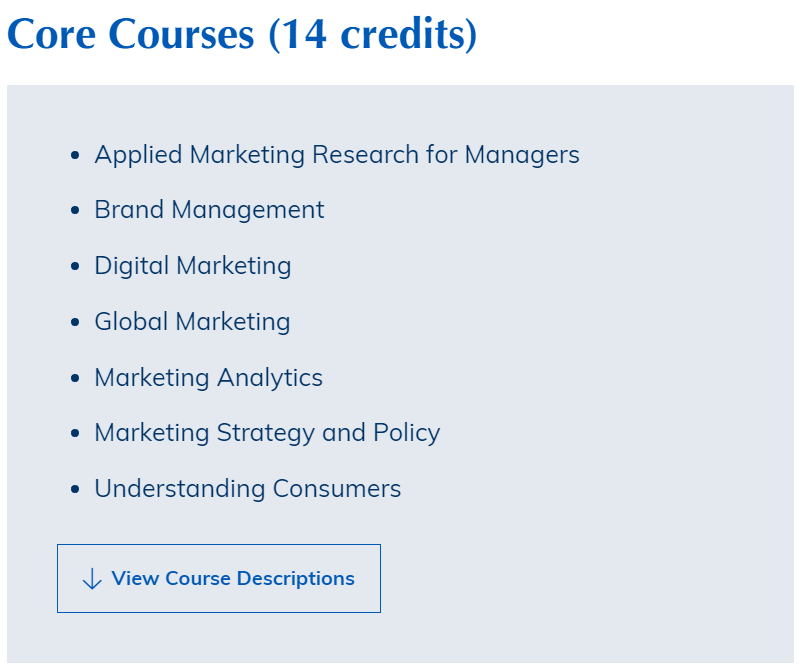The image size is (799, 664).
Task: Select Applied Marketing Research for Managers
Action: [336, 155]
